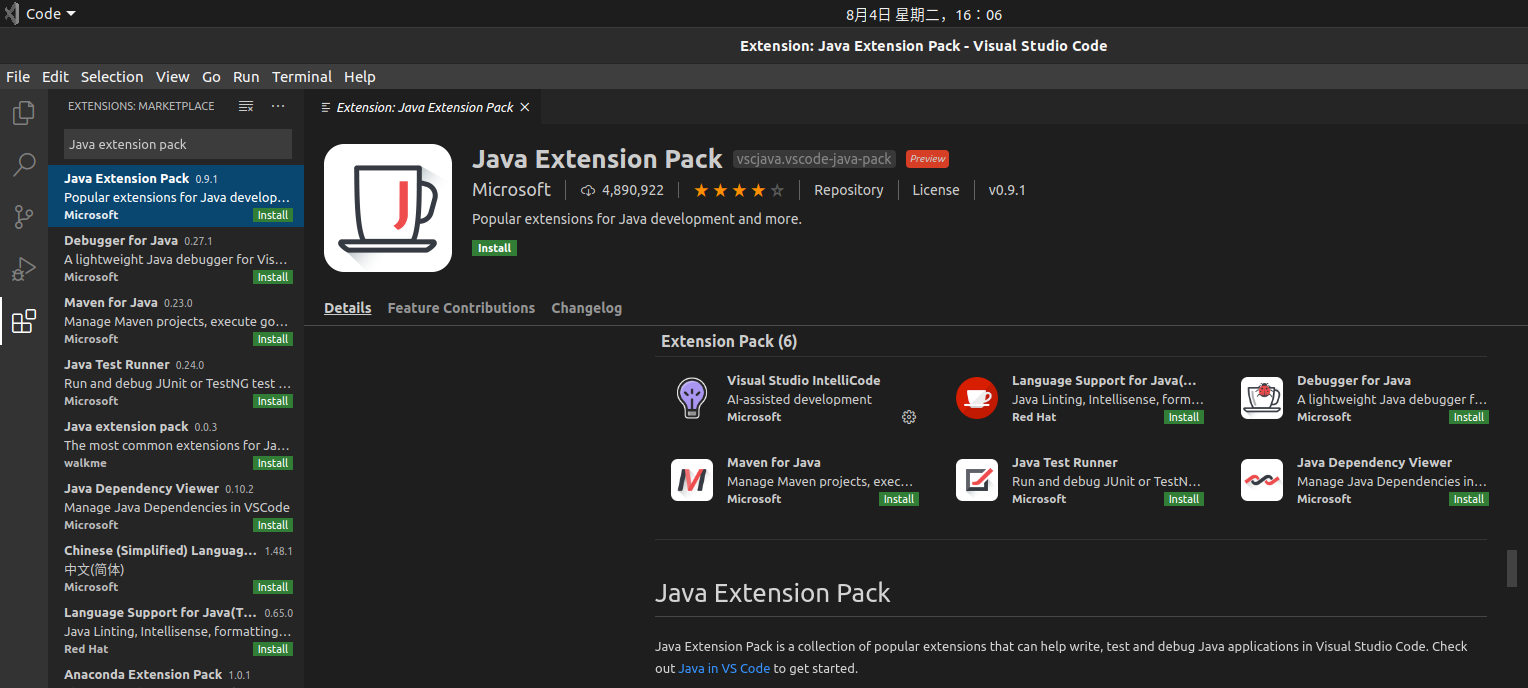Install Maven for Java in pack grid
1528x688 pixels.
coord(899,499)
